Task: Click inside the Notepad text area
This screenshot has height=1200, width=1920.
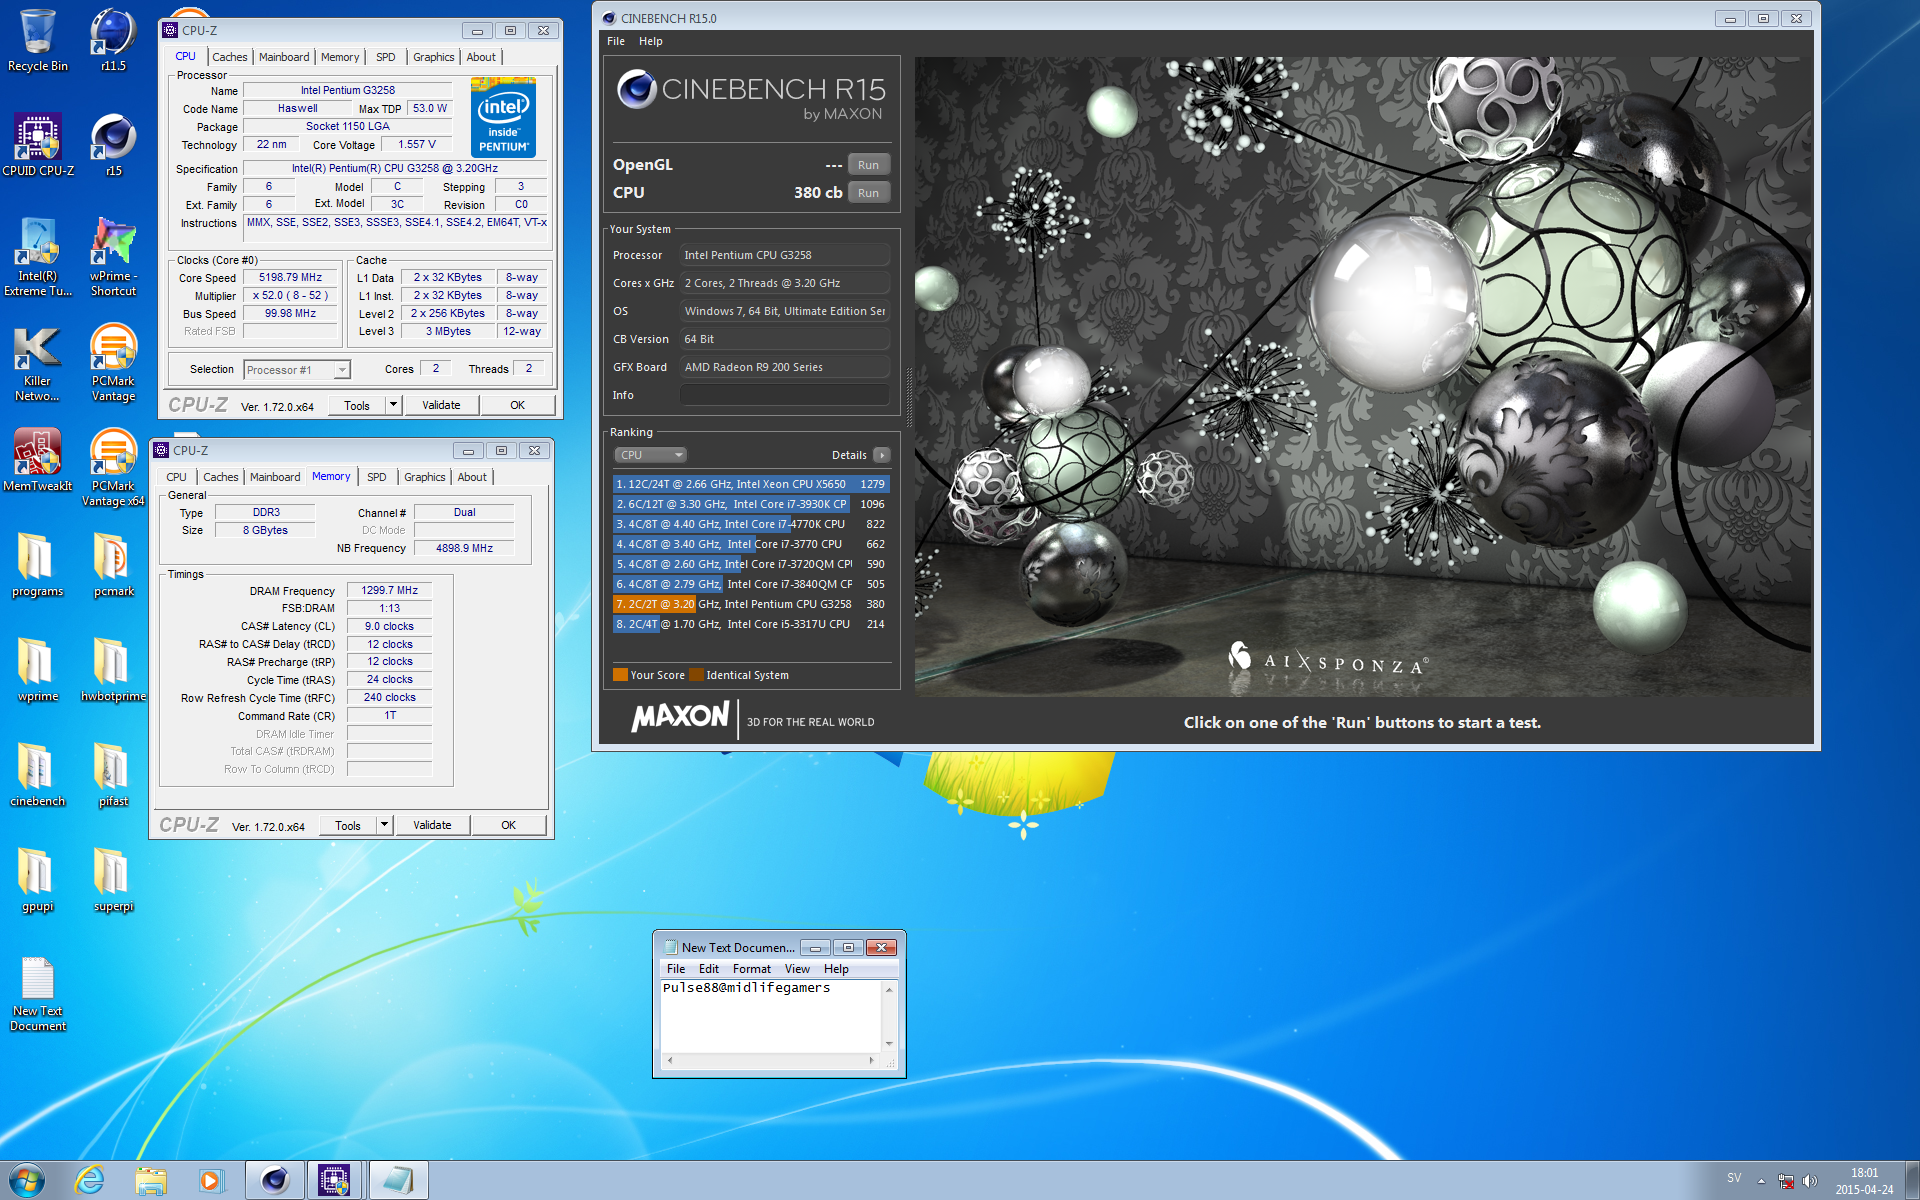Action: 771,1015
